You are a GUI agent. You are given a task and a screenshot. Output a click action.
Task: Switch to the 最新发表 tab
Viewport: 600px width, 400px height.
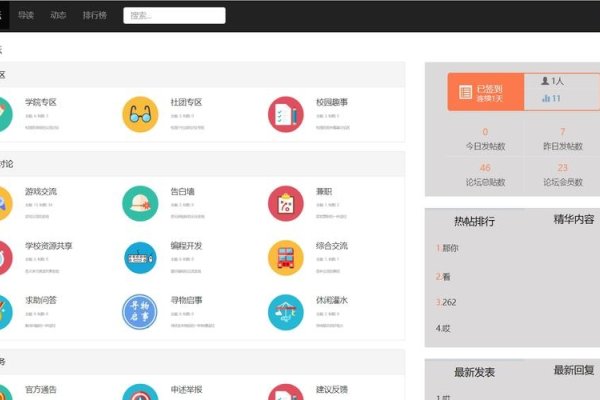tap(474, 372)
